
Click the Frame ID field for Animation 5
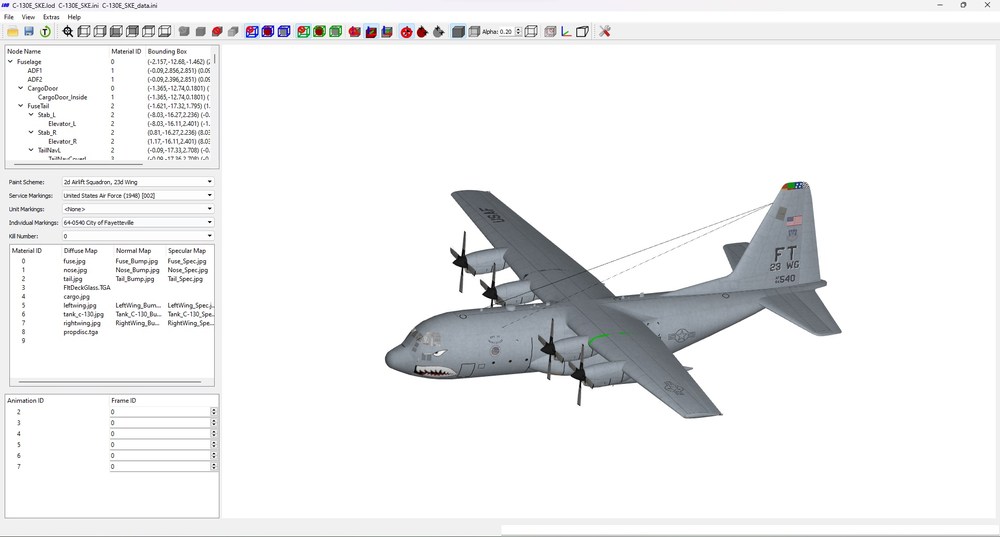161,445
